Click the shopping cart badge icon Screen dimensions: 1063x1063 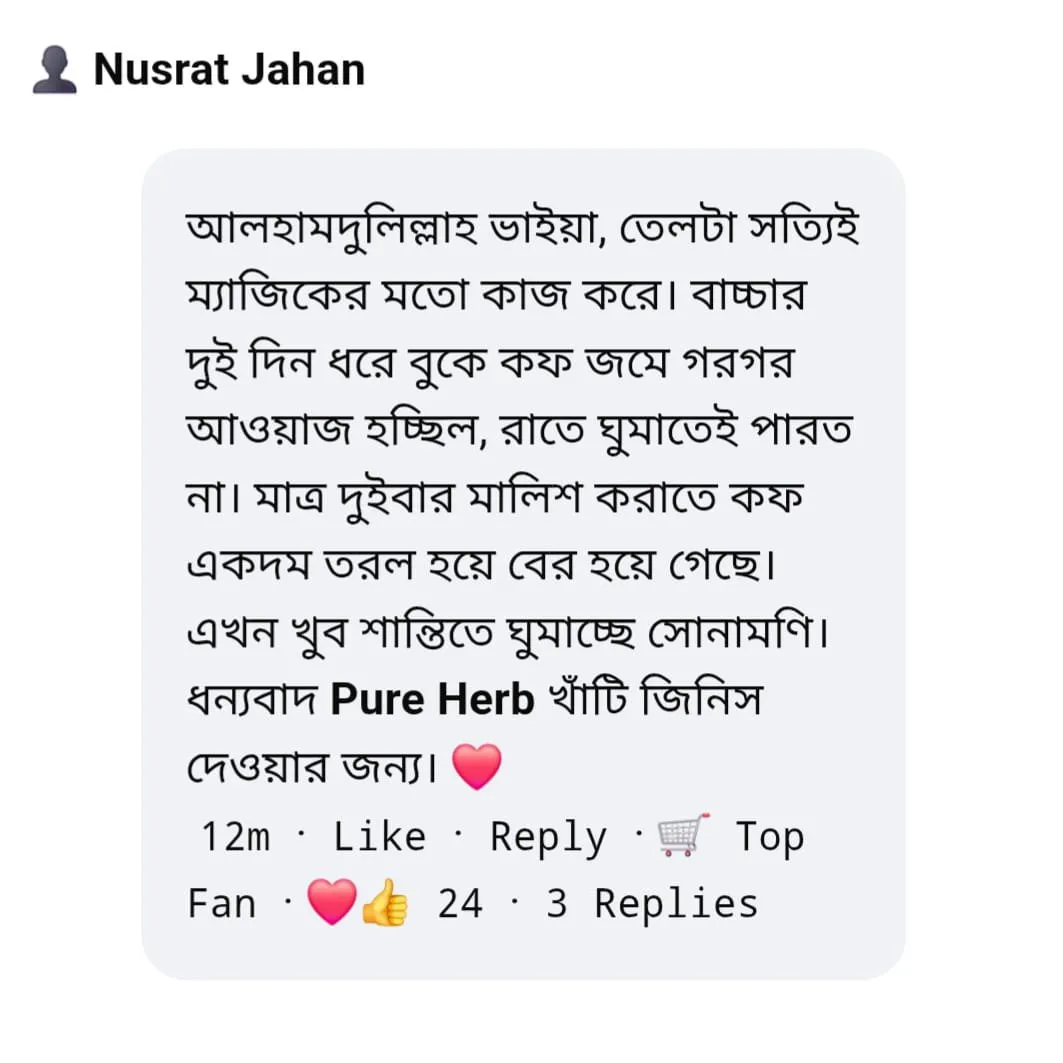click(x=683, y=835)
